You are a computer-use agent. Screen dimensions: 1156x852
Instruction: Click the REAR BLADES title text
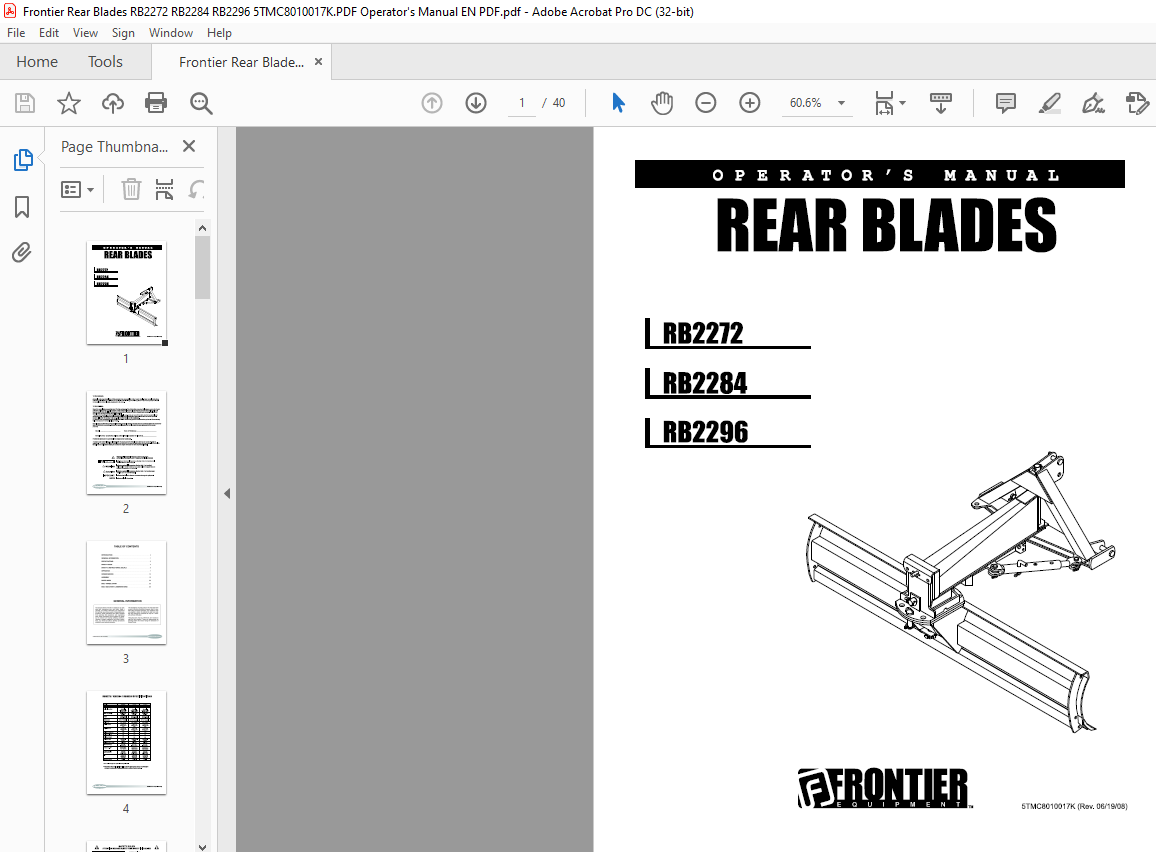point(887,226)
